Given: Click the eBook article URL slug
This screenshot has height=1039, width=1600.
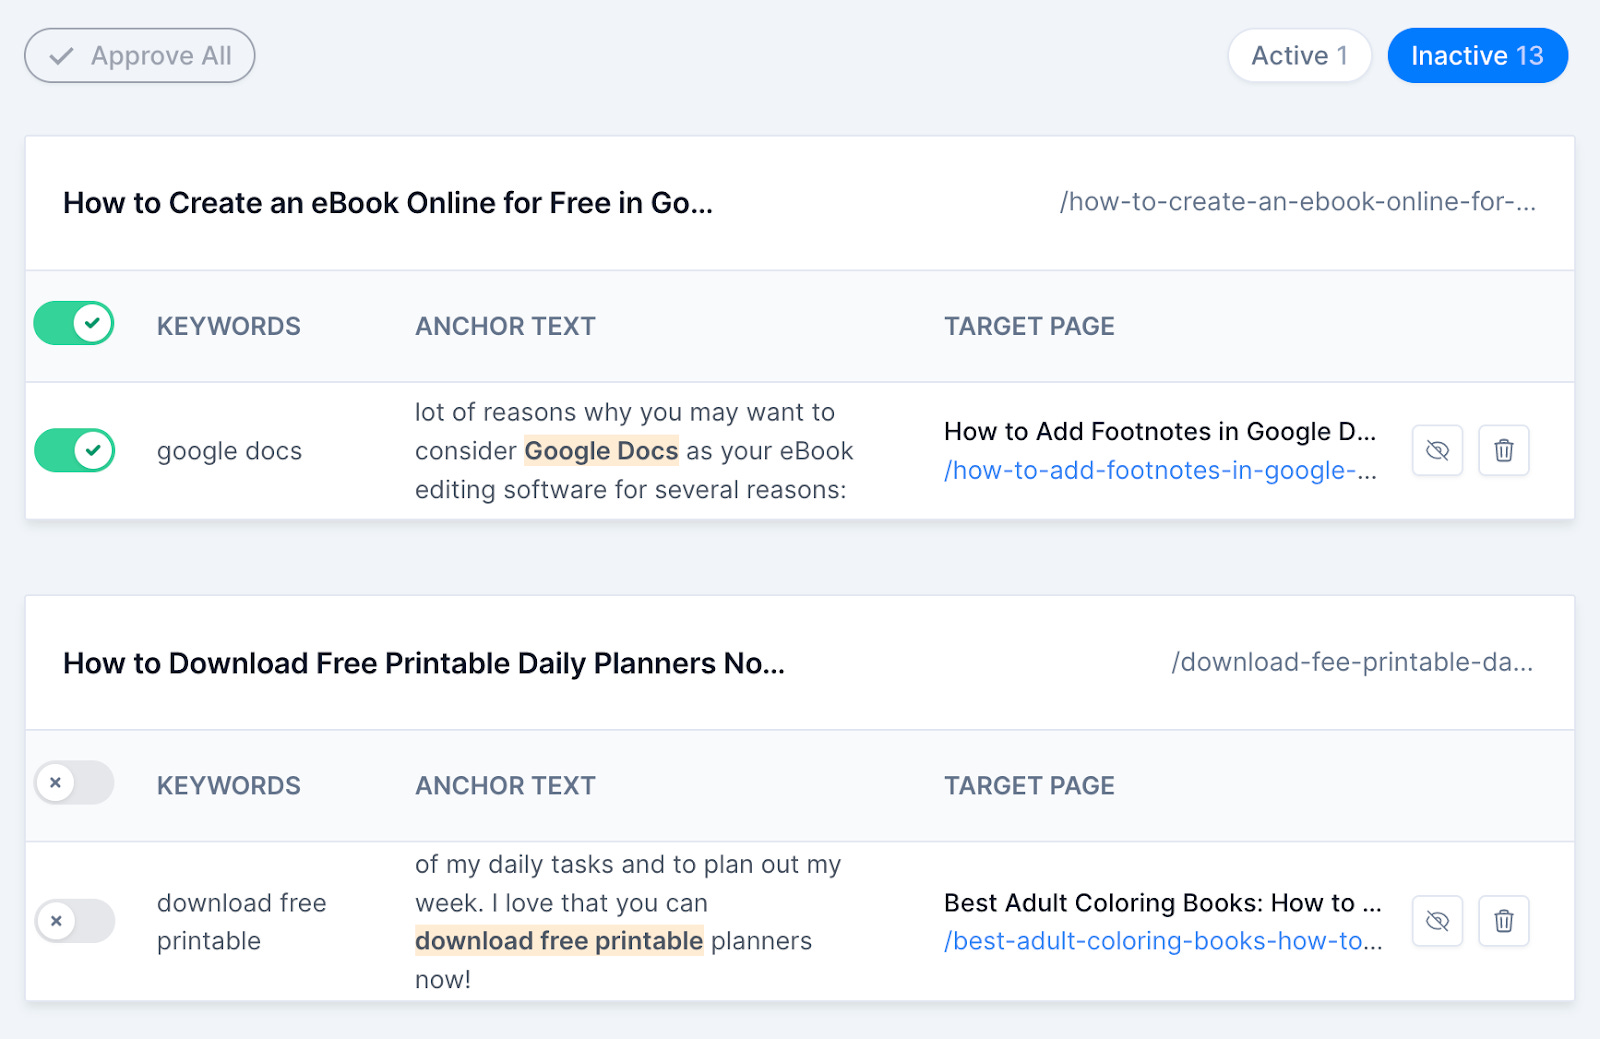Looking at the screenshot, I should (1297, 202).
